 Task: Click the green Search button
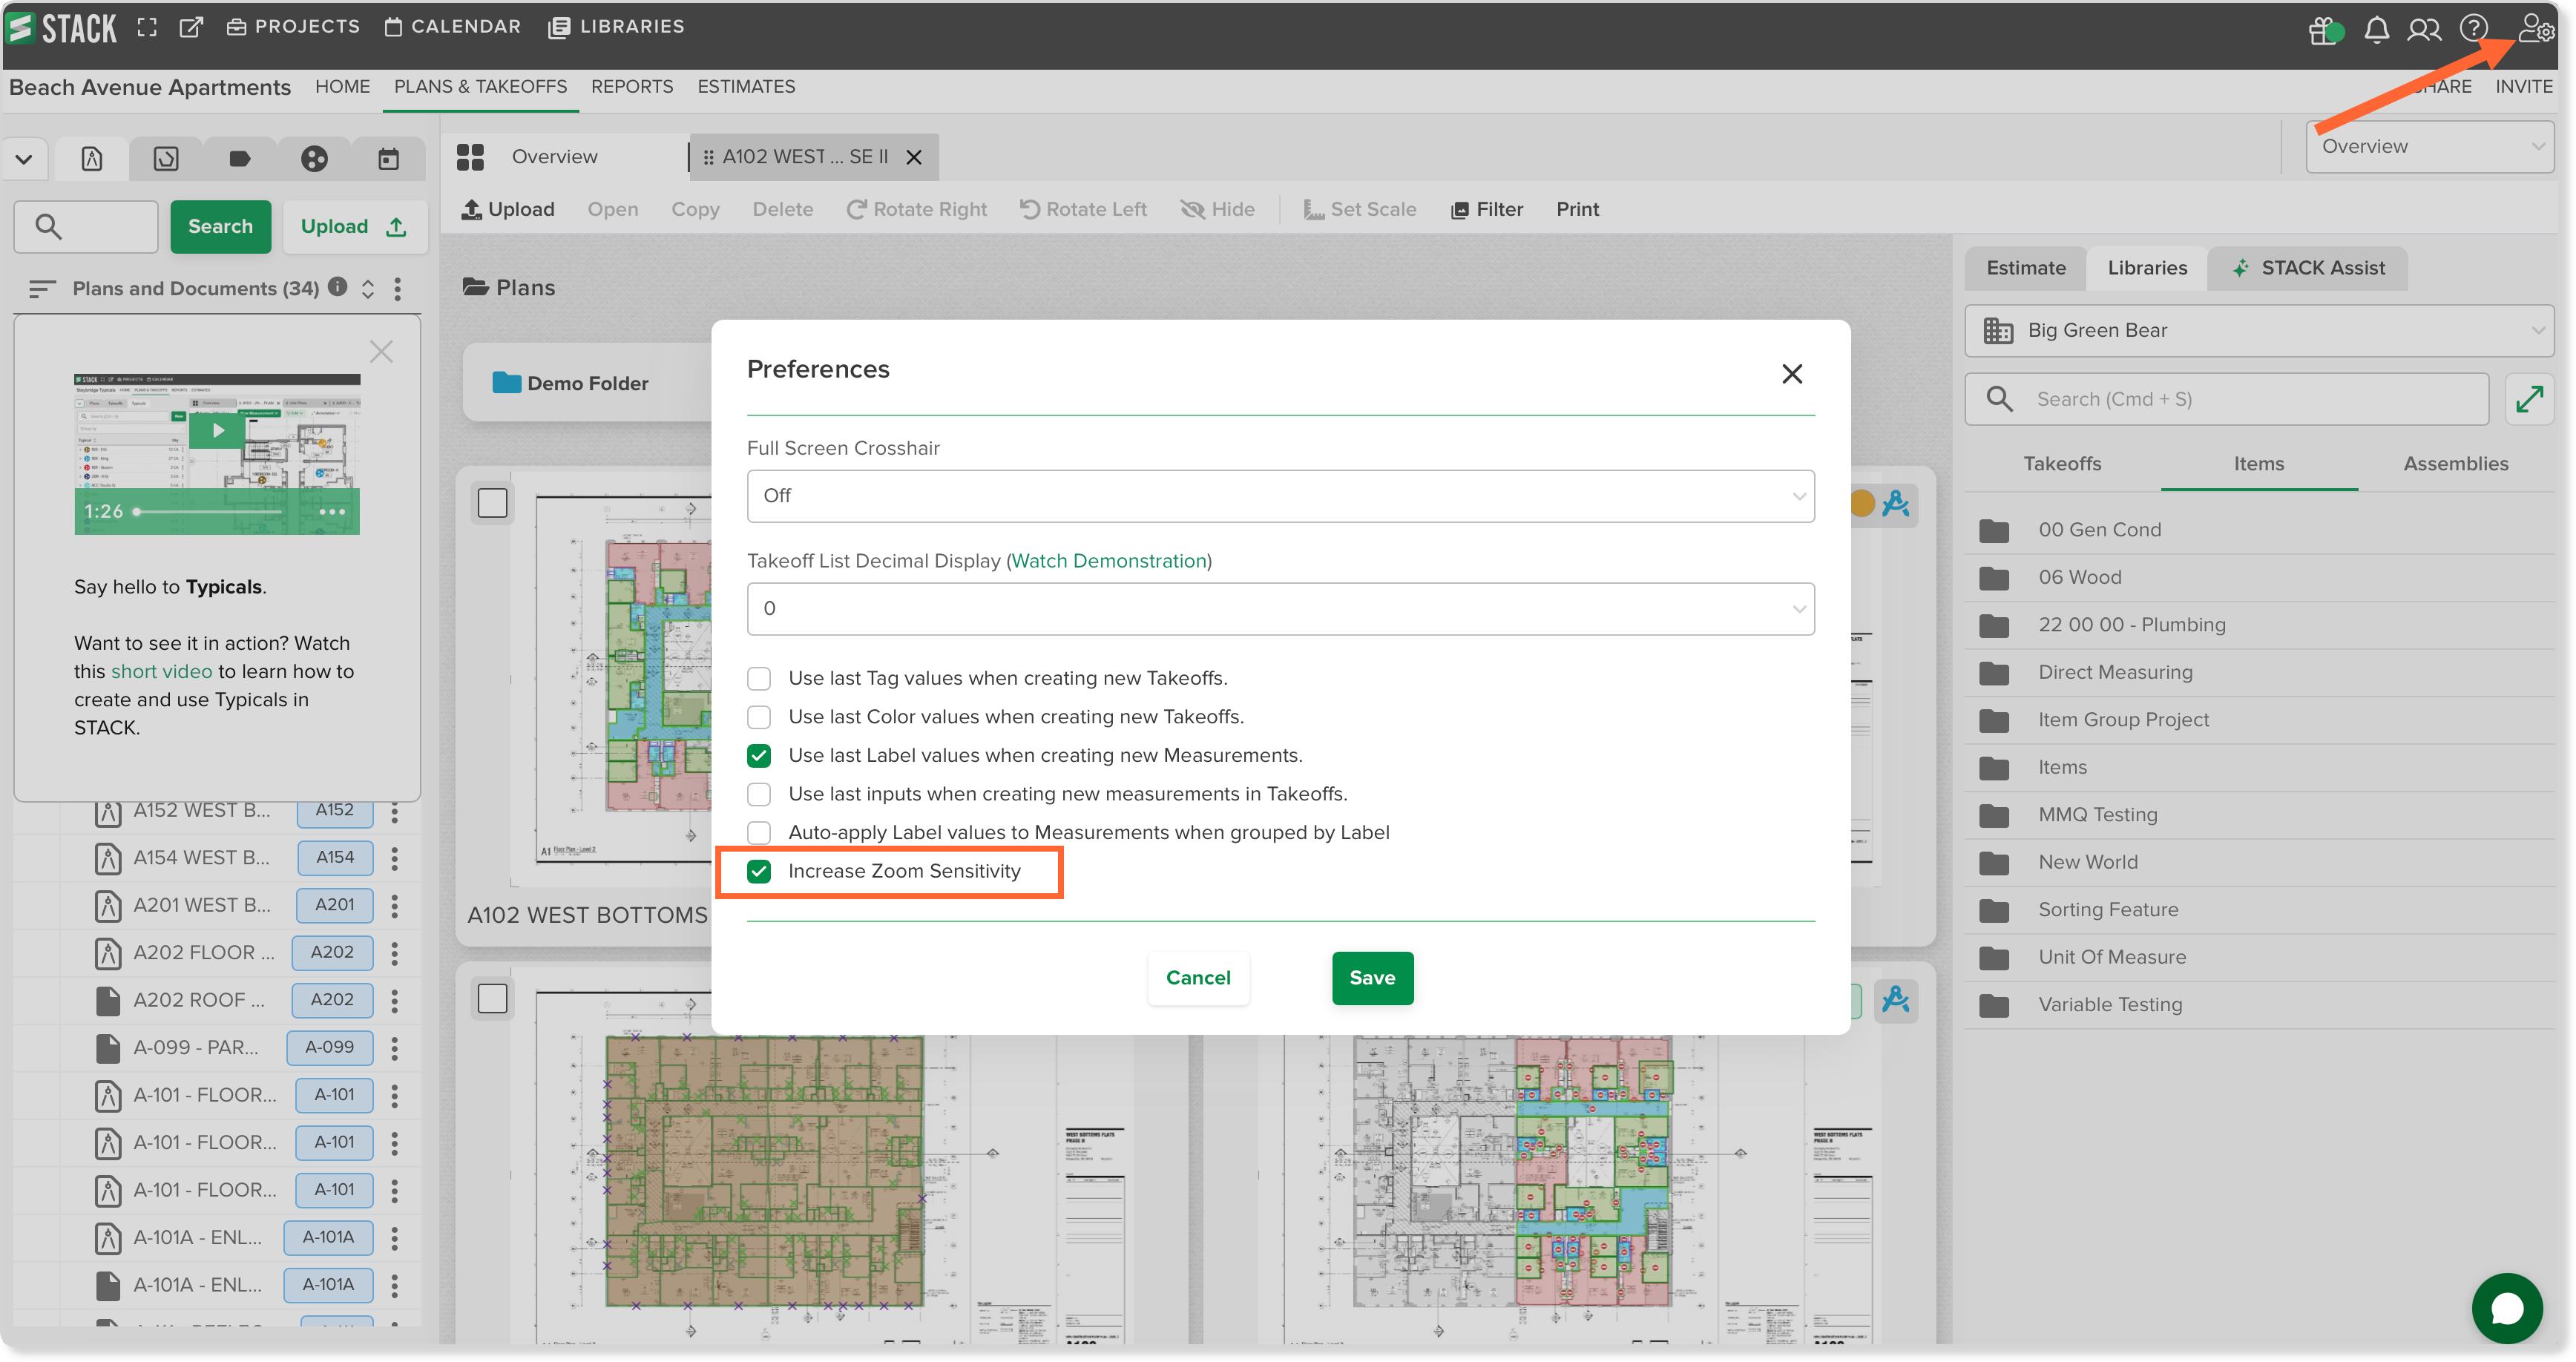[x=220, y=226]
